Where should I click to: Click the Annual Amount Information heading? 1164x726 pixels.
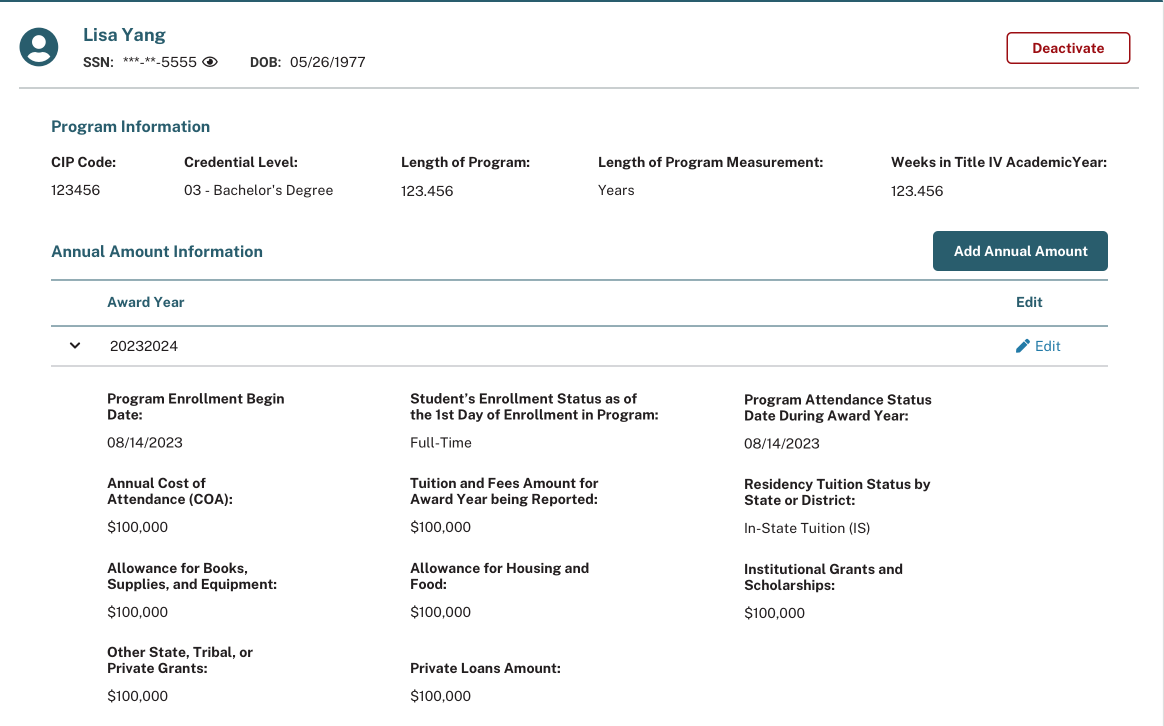coord(157,252)
